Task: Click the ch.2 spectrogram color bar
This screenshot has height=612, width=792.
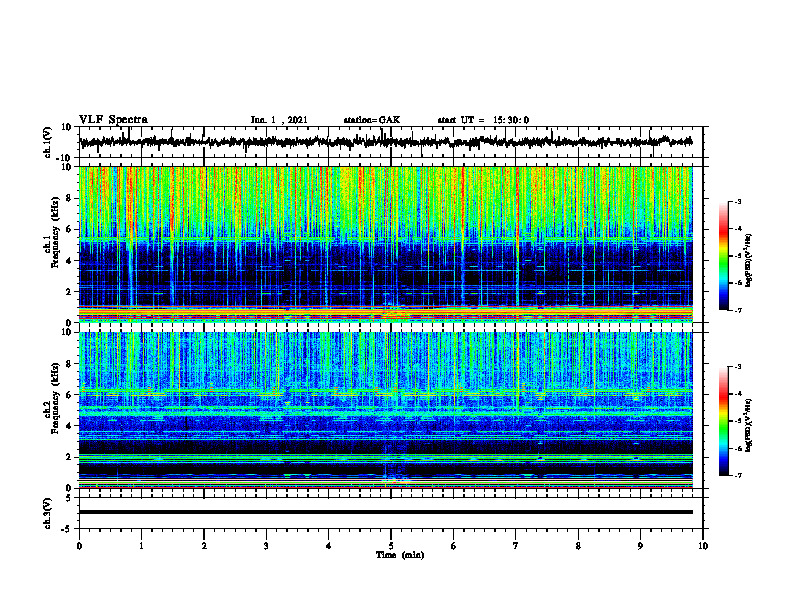Action: point(723,421)
